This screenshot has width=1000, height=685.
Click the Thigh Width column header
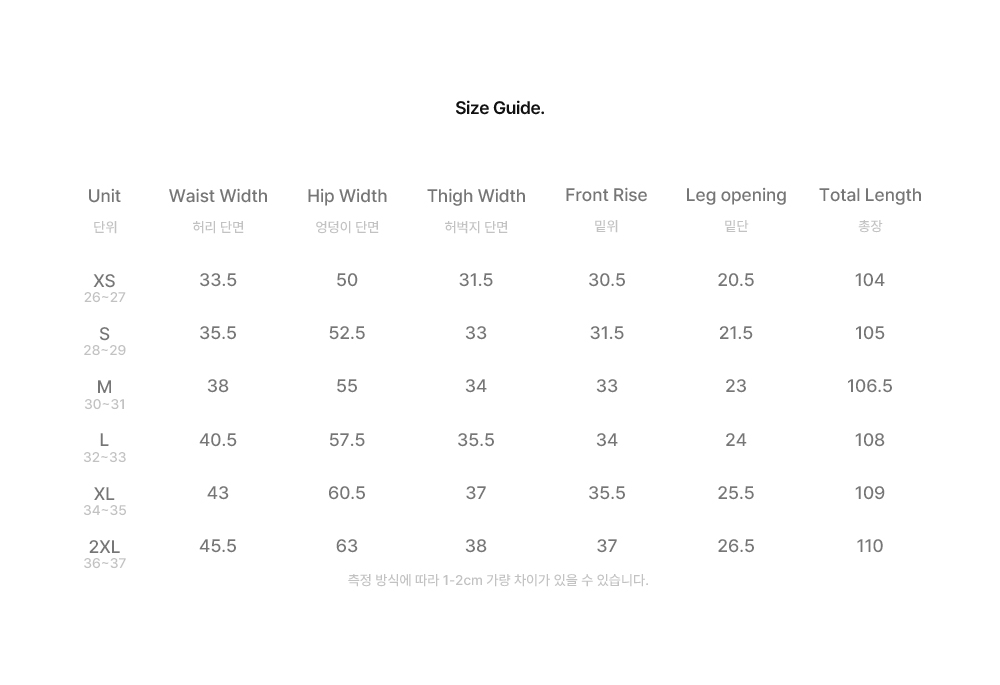[476, 196]
